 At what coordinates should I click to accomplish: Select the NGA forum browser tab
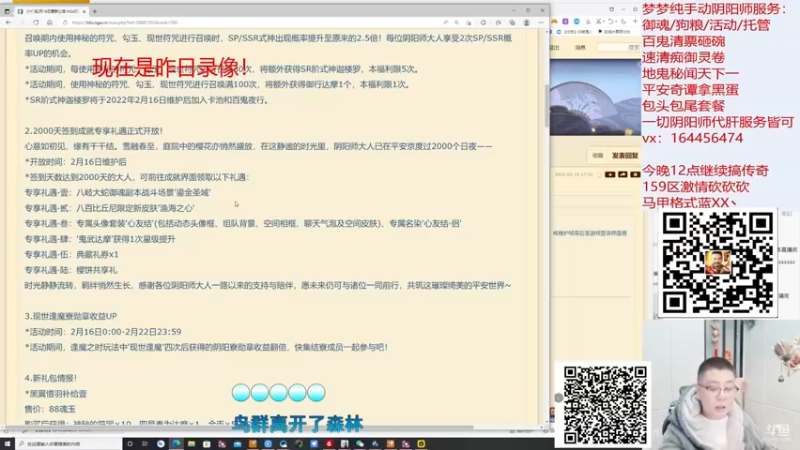click(x=51, y=11)
